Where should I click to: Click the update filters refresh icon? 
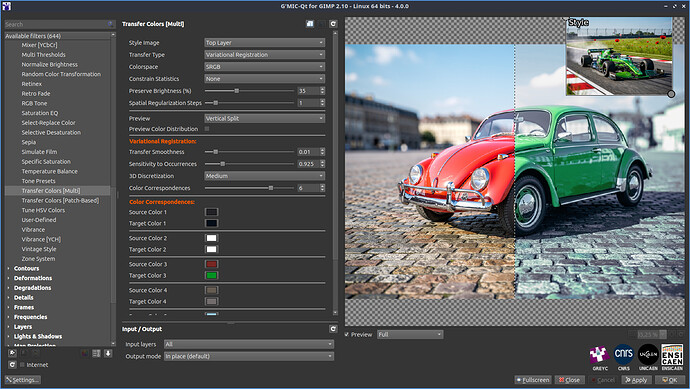tap(12, 364)
